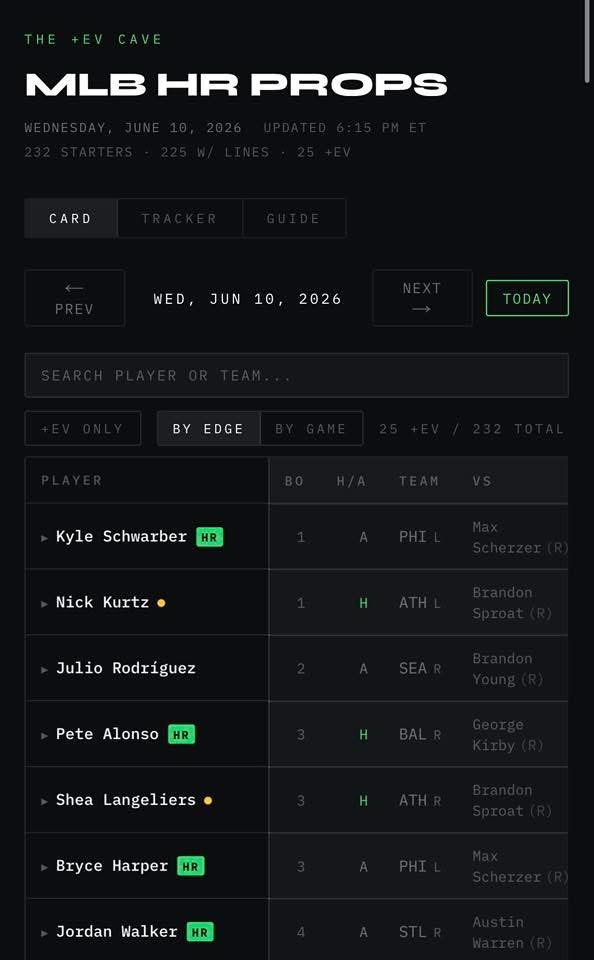The image size is (594, 960).
Task: Click the HR badge next to Kyle Schwarber
Action: pos(209,537)
